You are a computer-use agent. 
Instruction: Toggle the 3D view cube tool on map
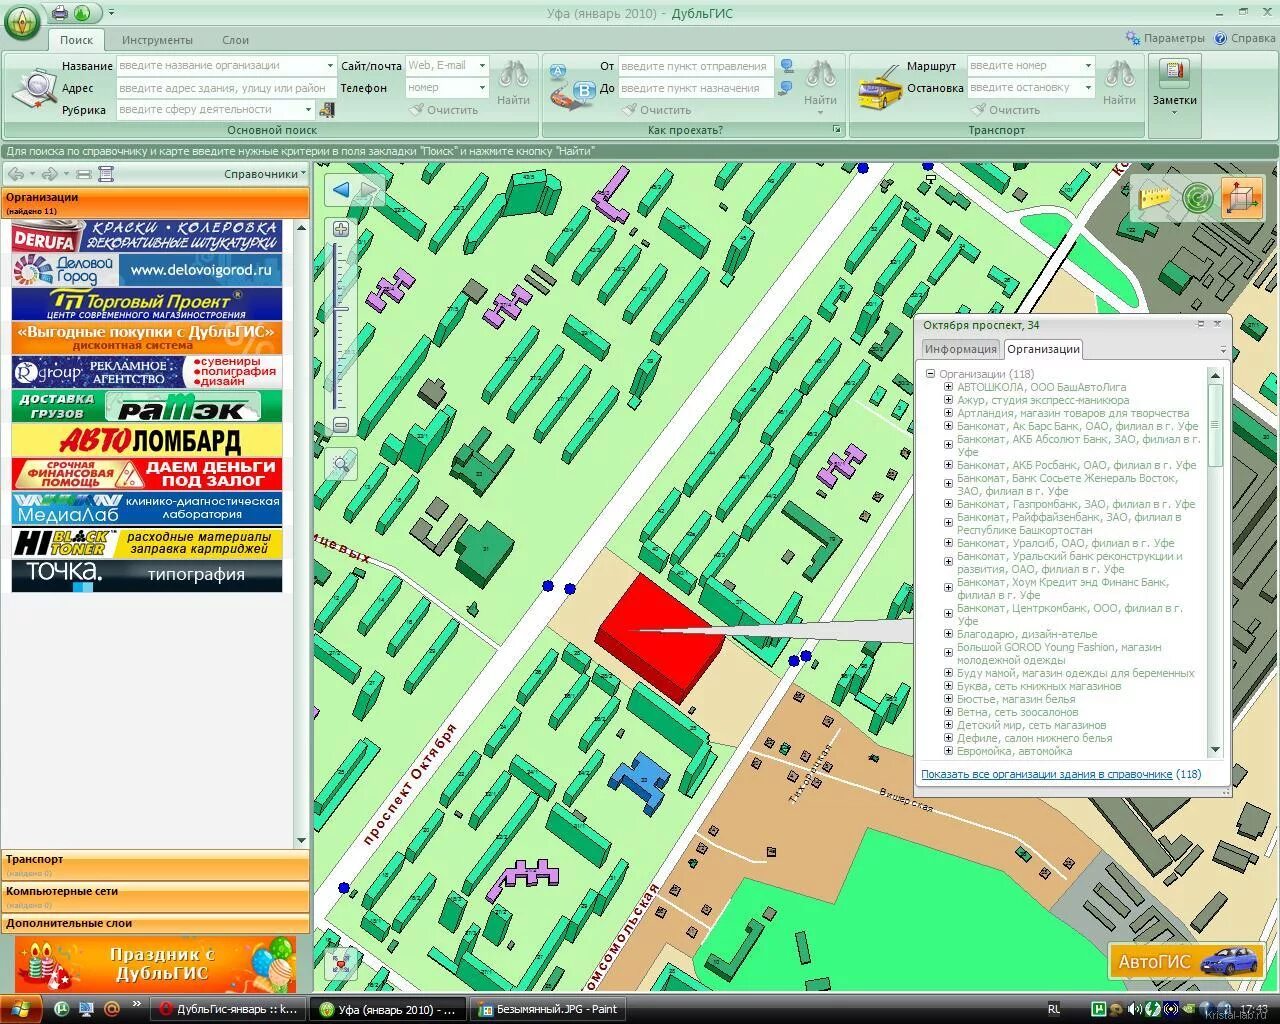pos(1242,197)
